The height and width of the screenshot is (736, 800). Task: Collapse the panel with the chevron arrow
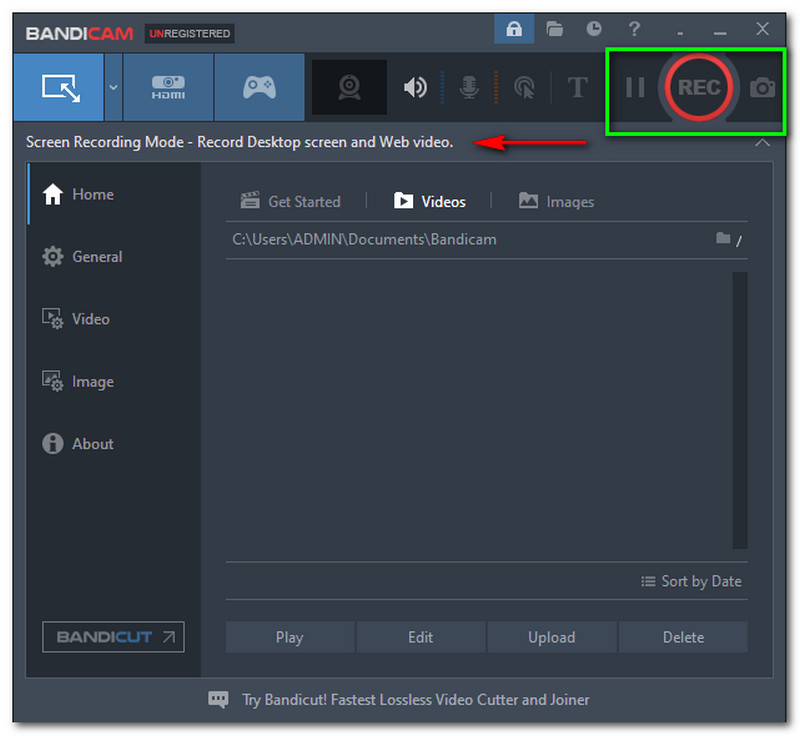(x=762, y=143)
